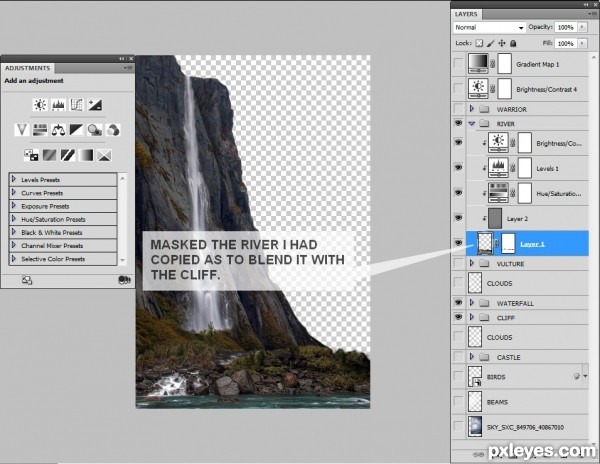
Task: Click the Brightness/Contrast 4 layer thumbnail
Action: [478, 89]
